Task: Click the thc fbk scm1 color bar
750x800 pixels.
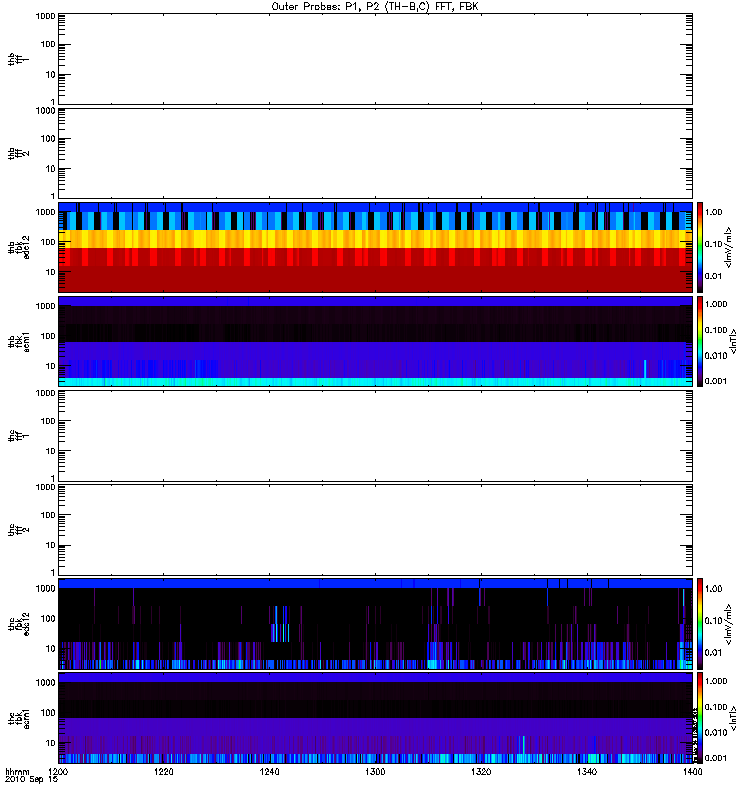Action: click(x=700, y=718)
